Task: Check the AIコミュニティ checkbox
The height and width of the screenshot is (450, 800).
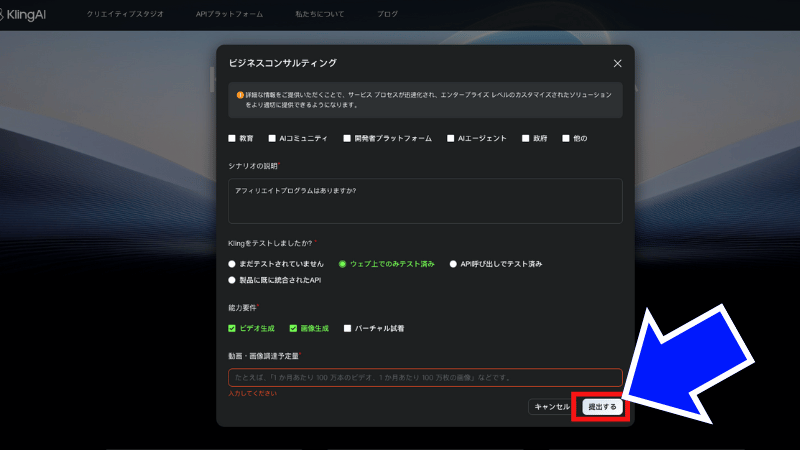Action: [272, 138]
